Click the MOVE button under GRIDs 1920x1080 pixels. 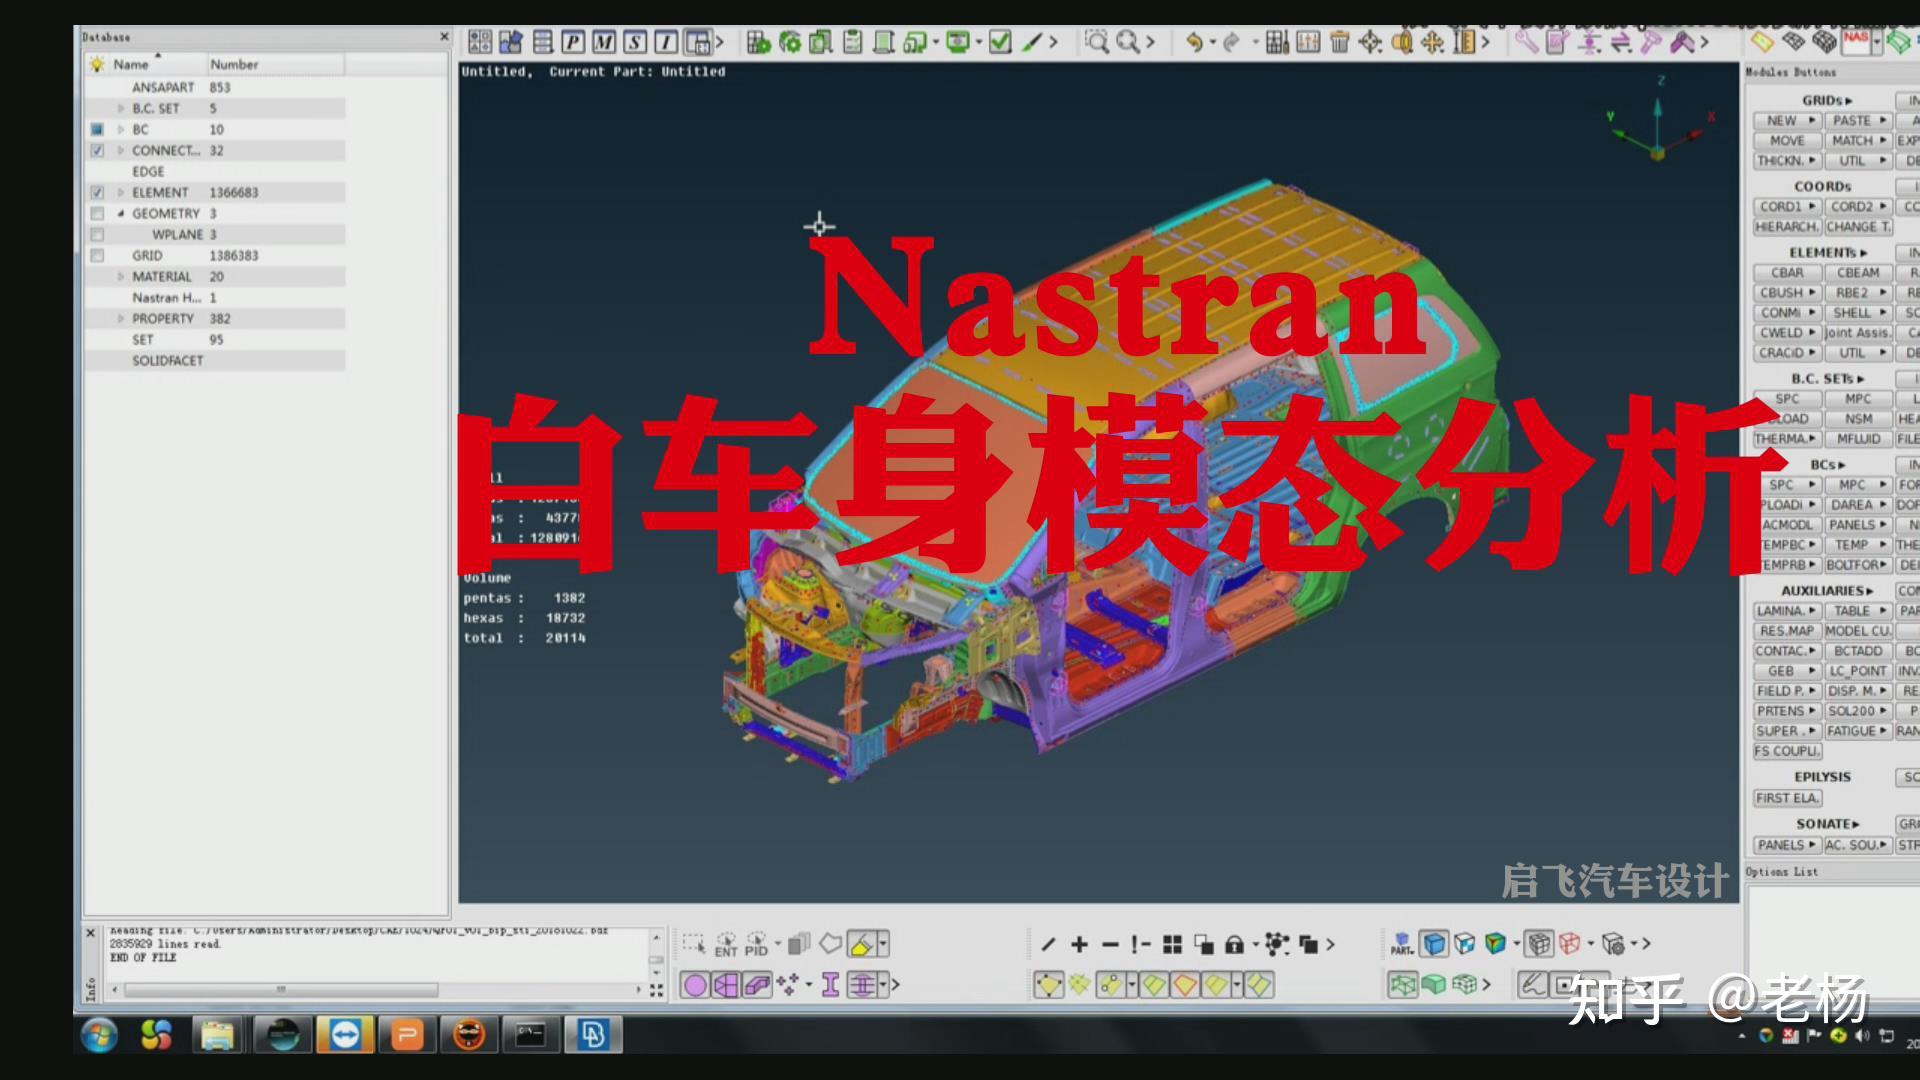[1786, 140]
